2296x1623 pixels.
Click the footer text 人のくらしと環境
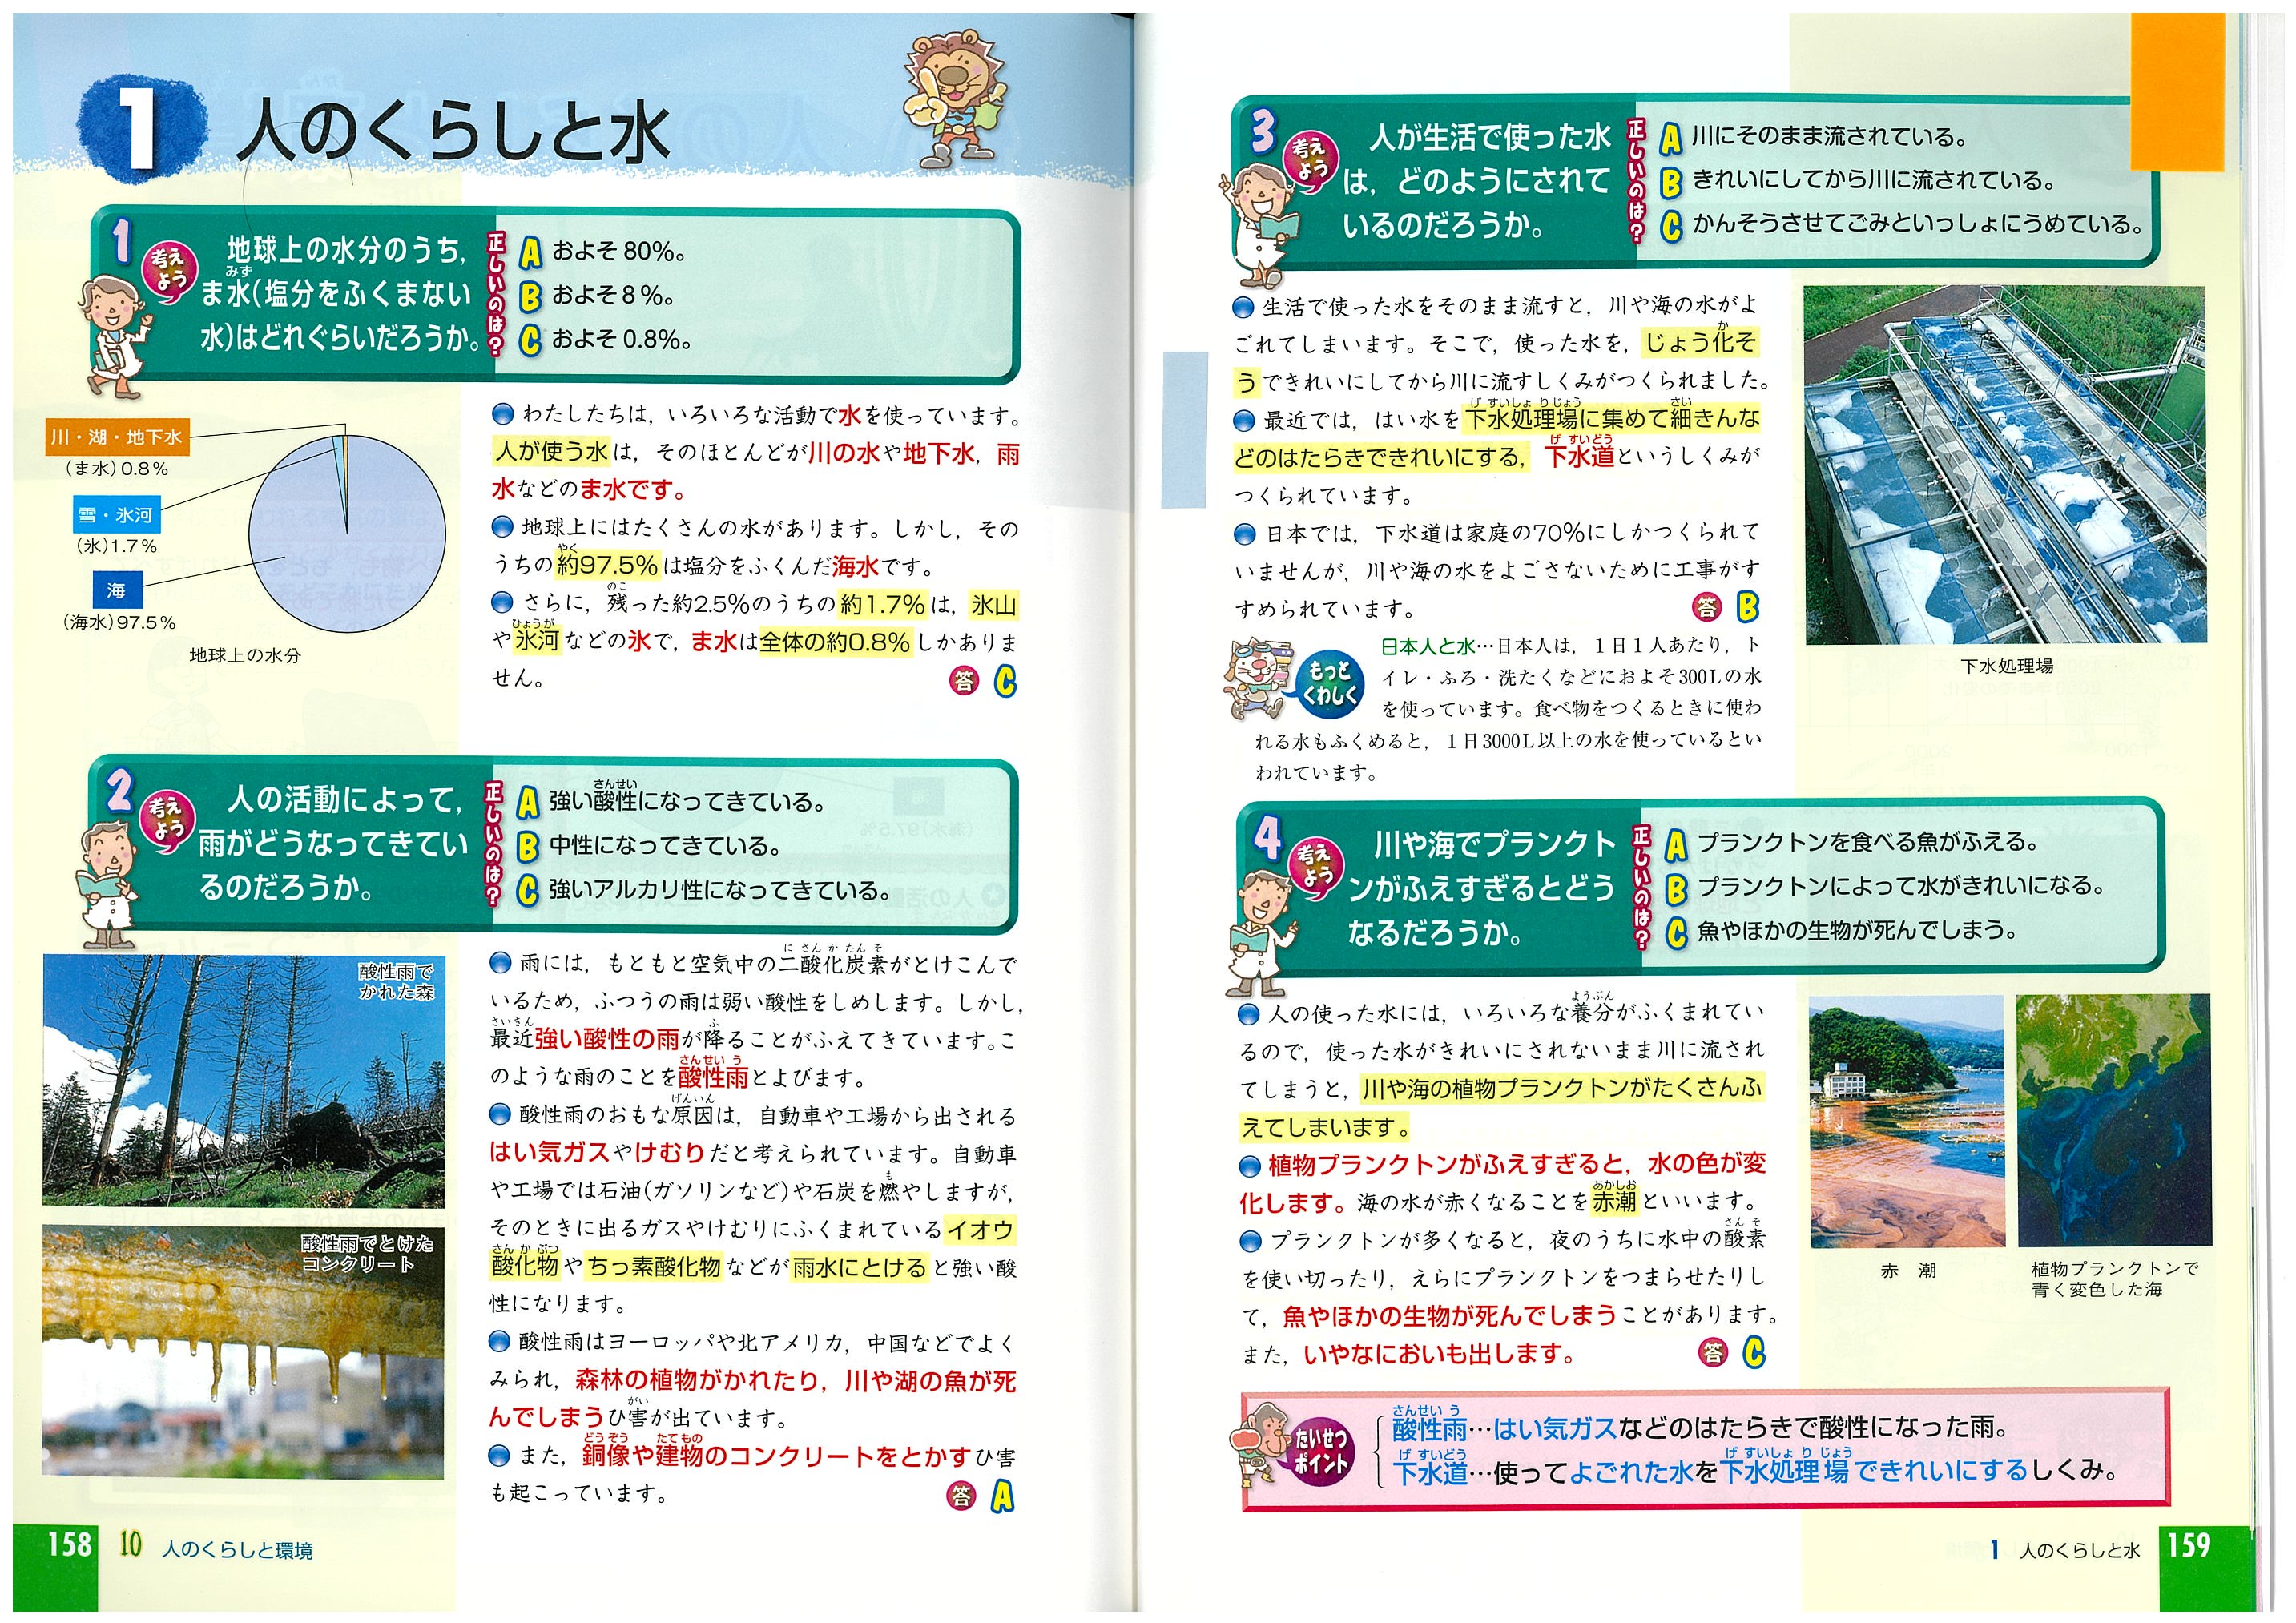(237, 1550)
